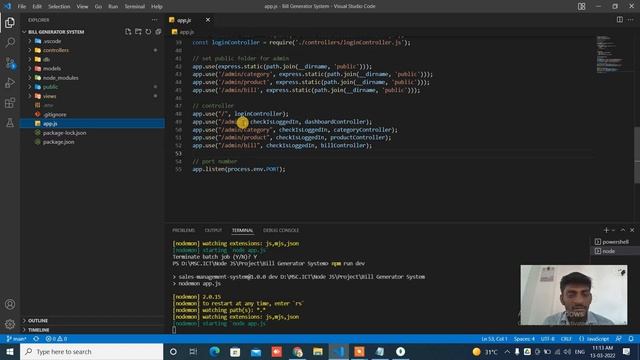This screenshot has height=360, width=640.
Task: Click the editor vertical scrollbar
Action: pyautogui.click(x=637, y=155)
